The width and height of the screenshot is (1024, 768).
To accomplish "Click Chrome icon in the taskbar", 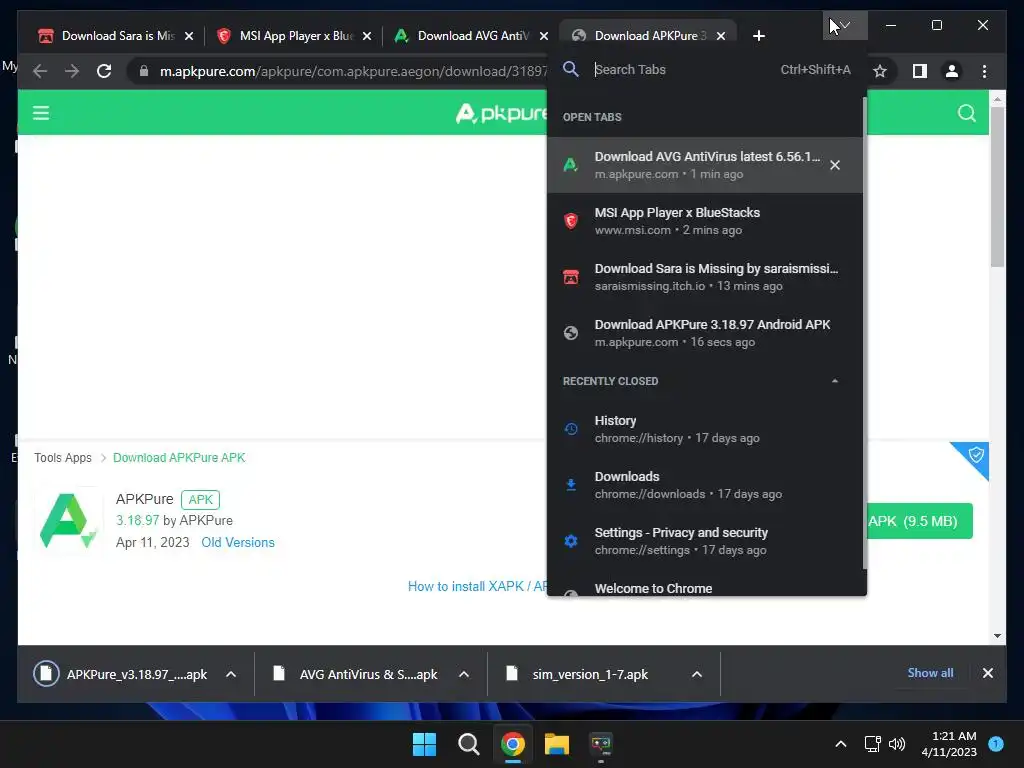I will 513,744.
